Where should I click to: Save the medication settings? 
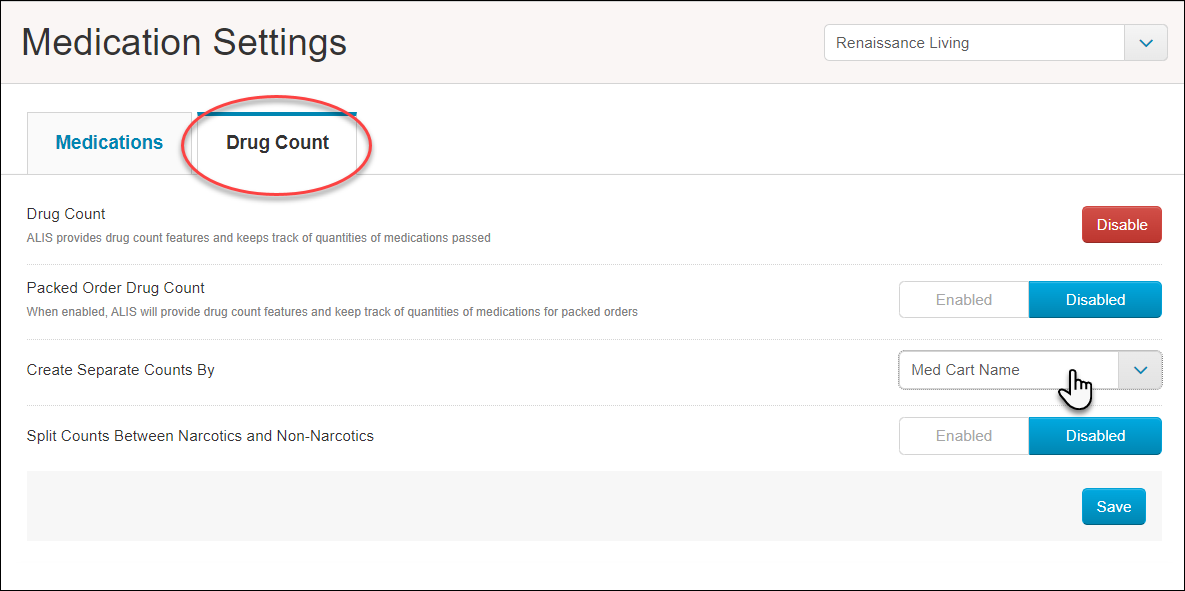pyautogui.click(x=1113, y=506)
